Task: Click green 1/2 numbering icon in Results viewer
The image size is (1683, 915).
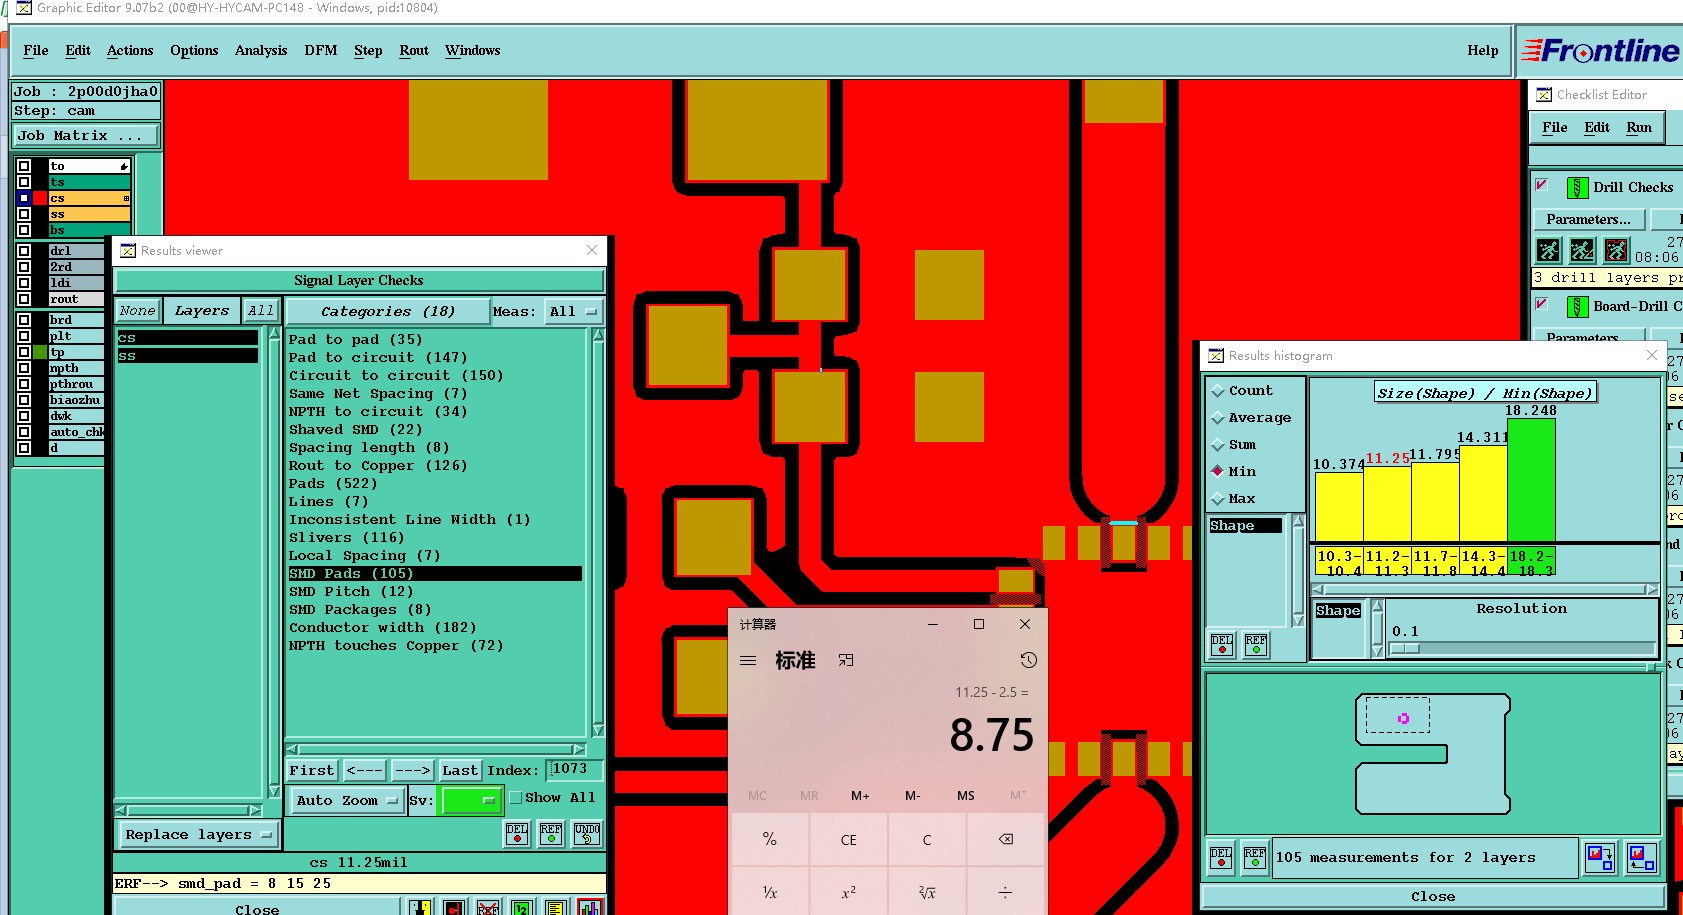Action: (x=522, y=907)
